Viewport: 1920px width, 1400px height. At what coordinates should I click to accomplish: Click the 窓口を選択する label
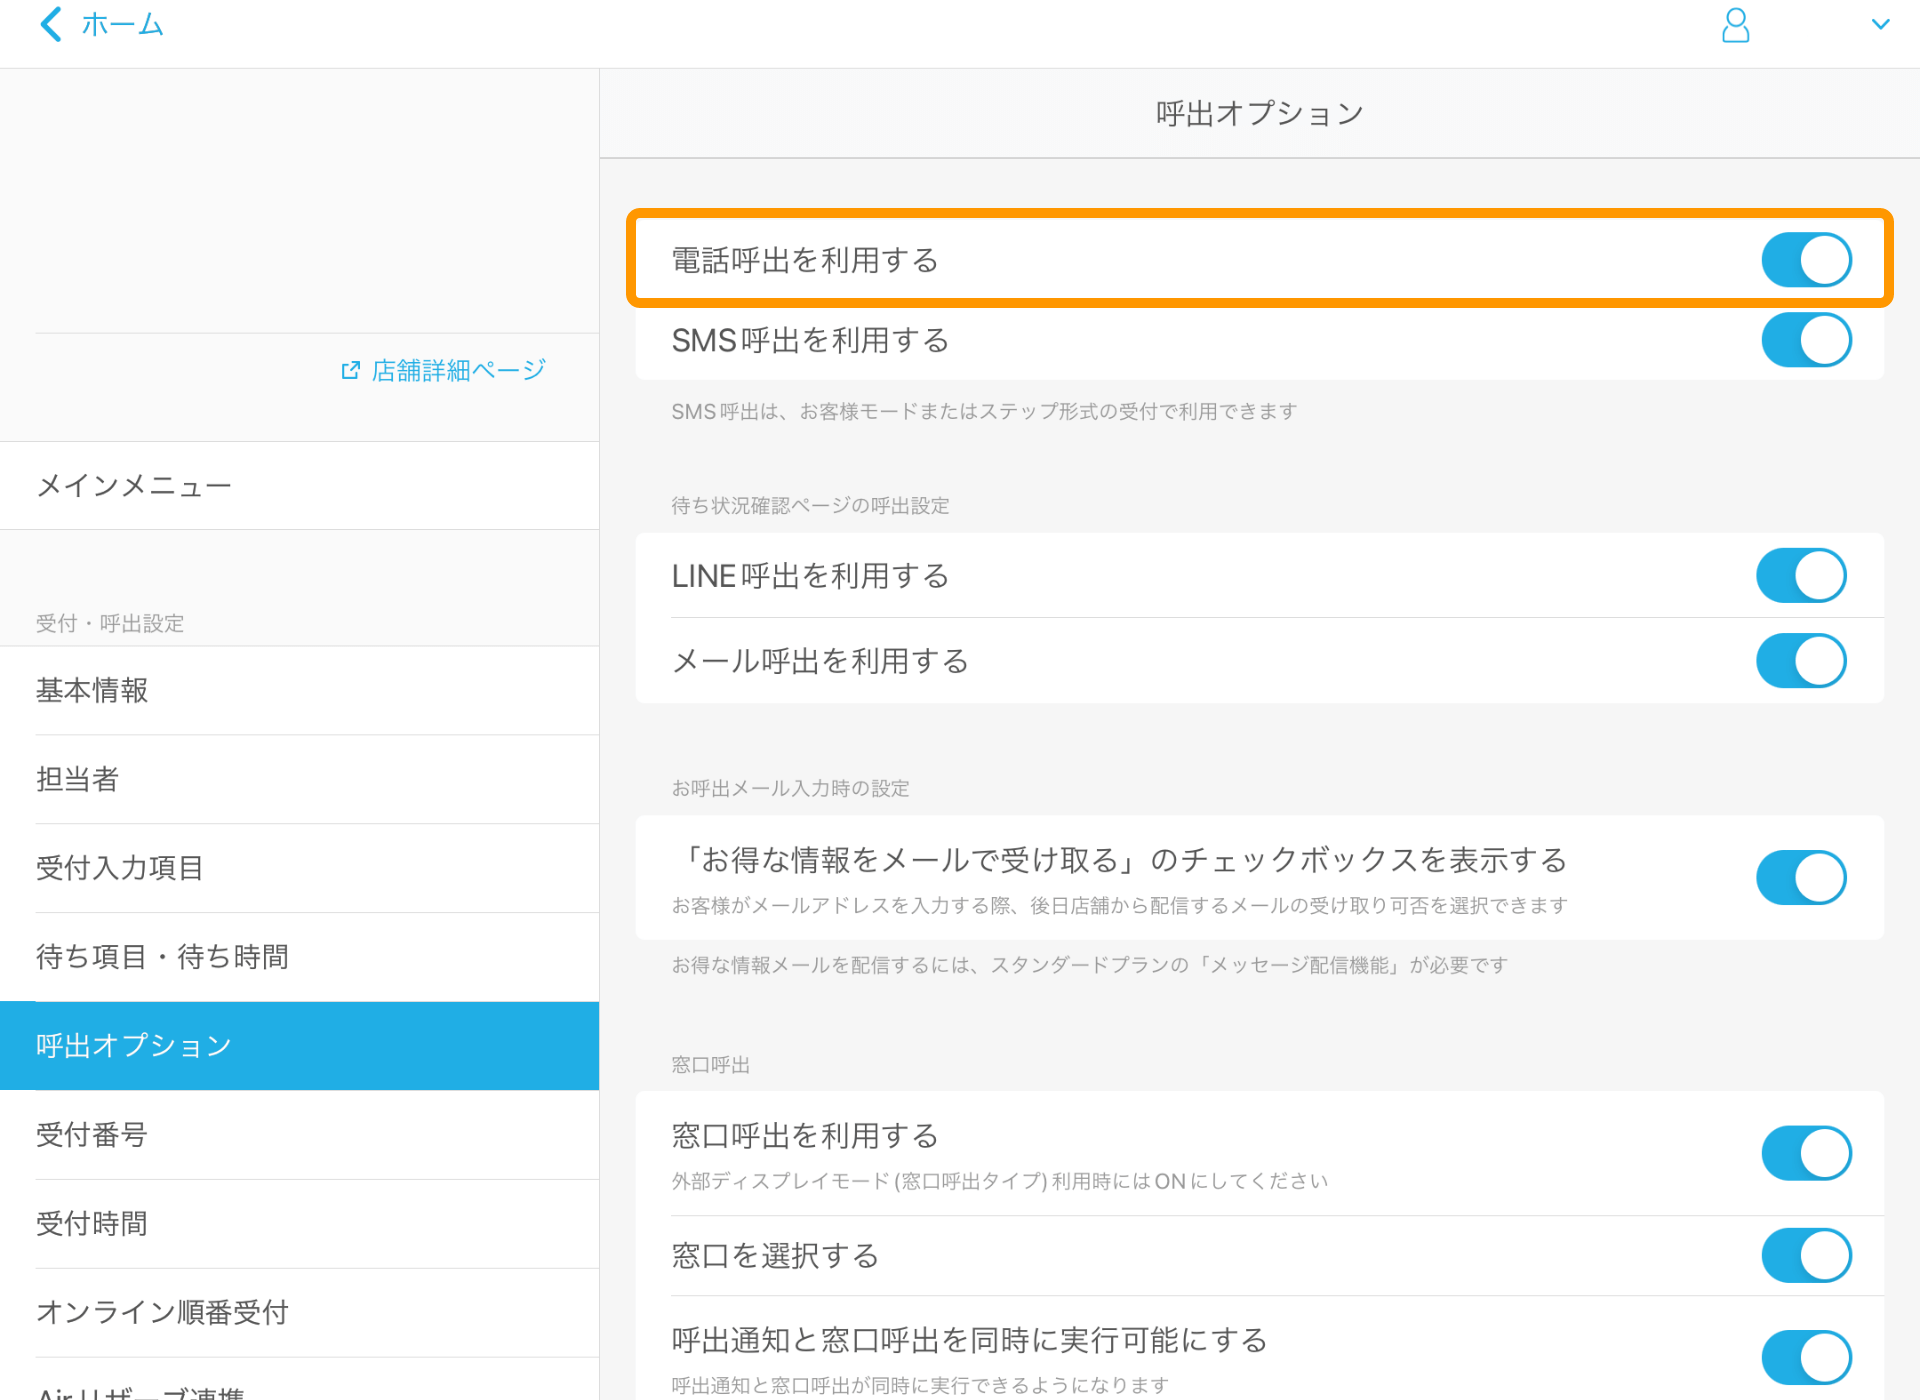tap(775, 1256)
